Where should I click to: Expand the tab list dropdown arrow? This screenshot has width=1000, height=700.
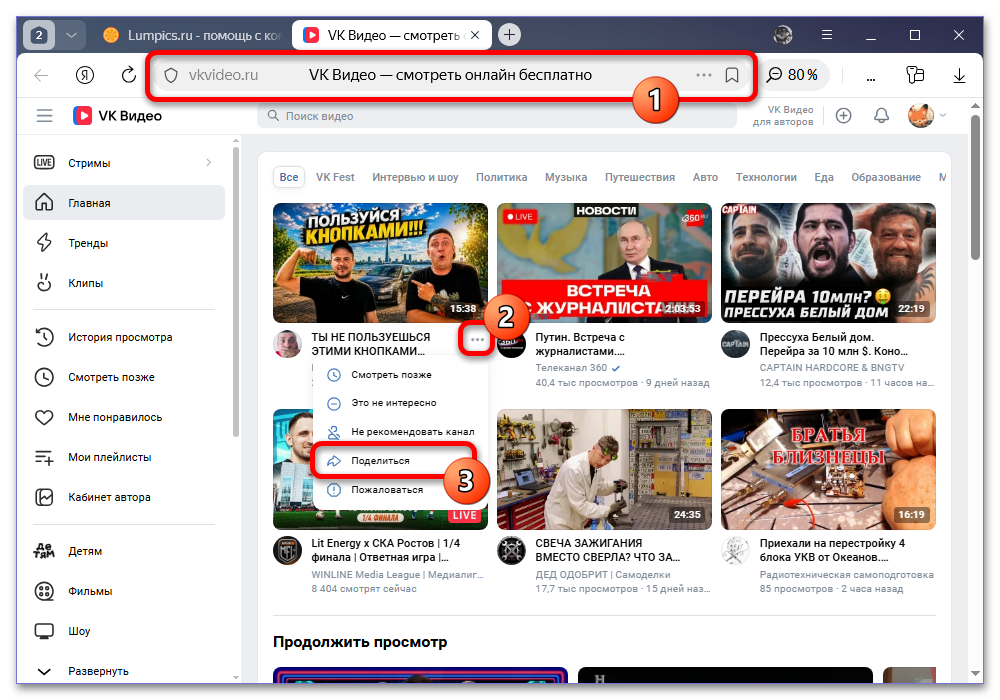[x=71, y=35]
